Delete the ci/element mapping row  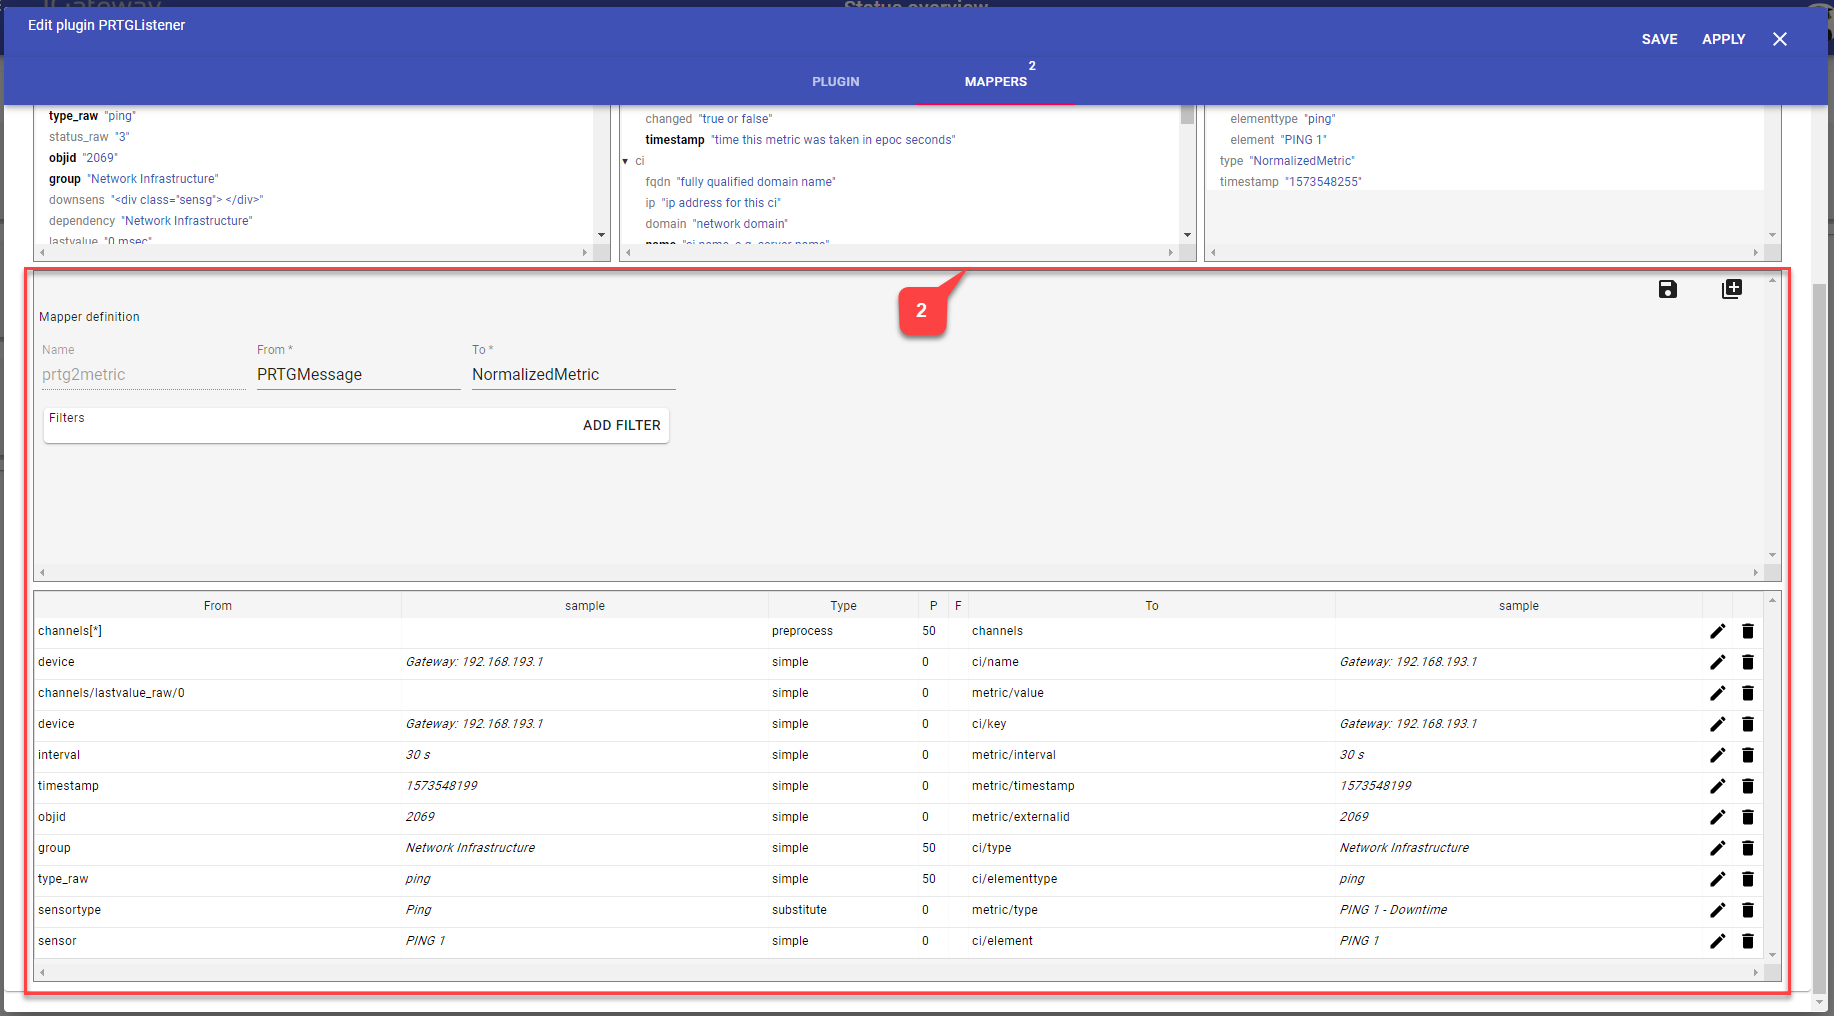click(1747, 941)
